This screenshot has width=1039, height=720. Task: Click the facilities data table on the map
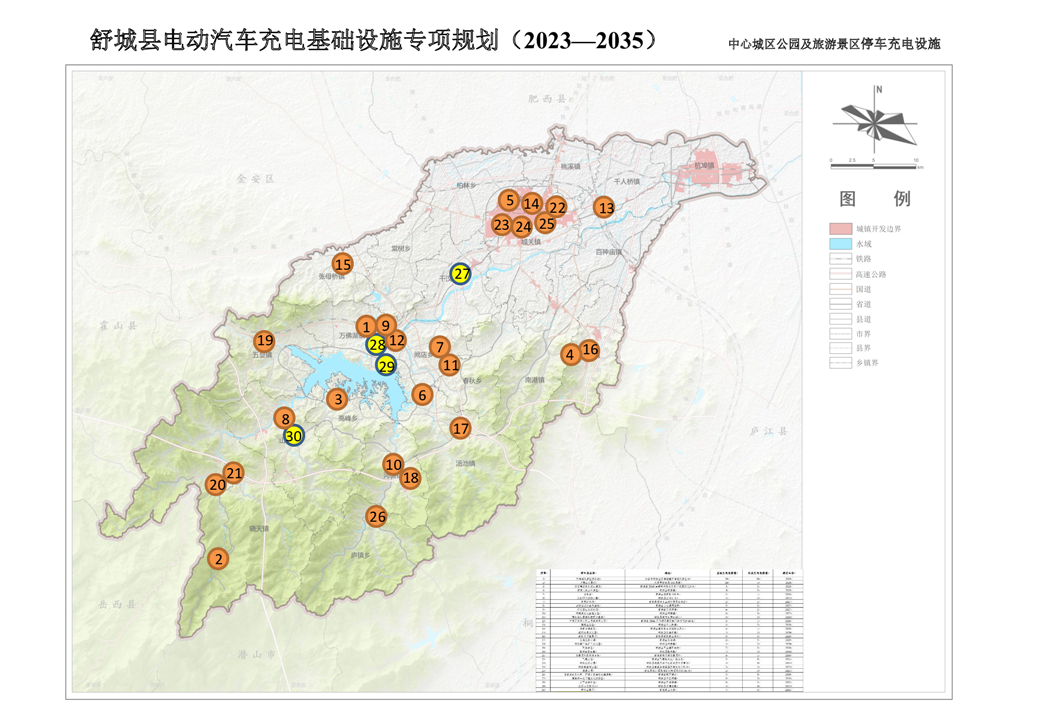coord(669,630)
